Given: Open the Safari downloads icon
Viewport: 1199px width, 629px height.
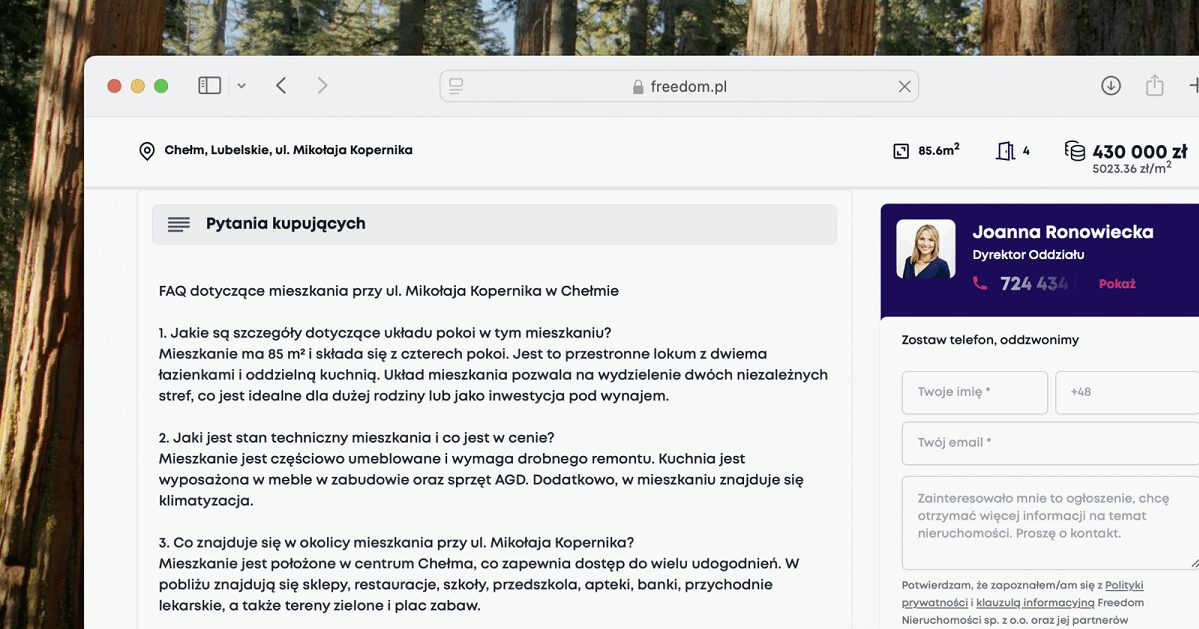Looking at the screenshot, I should click(x=1110, y=86).
